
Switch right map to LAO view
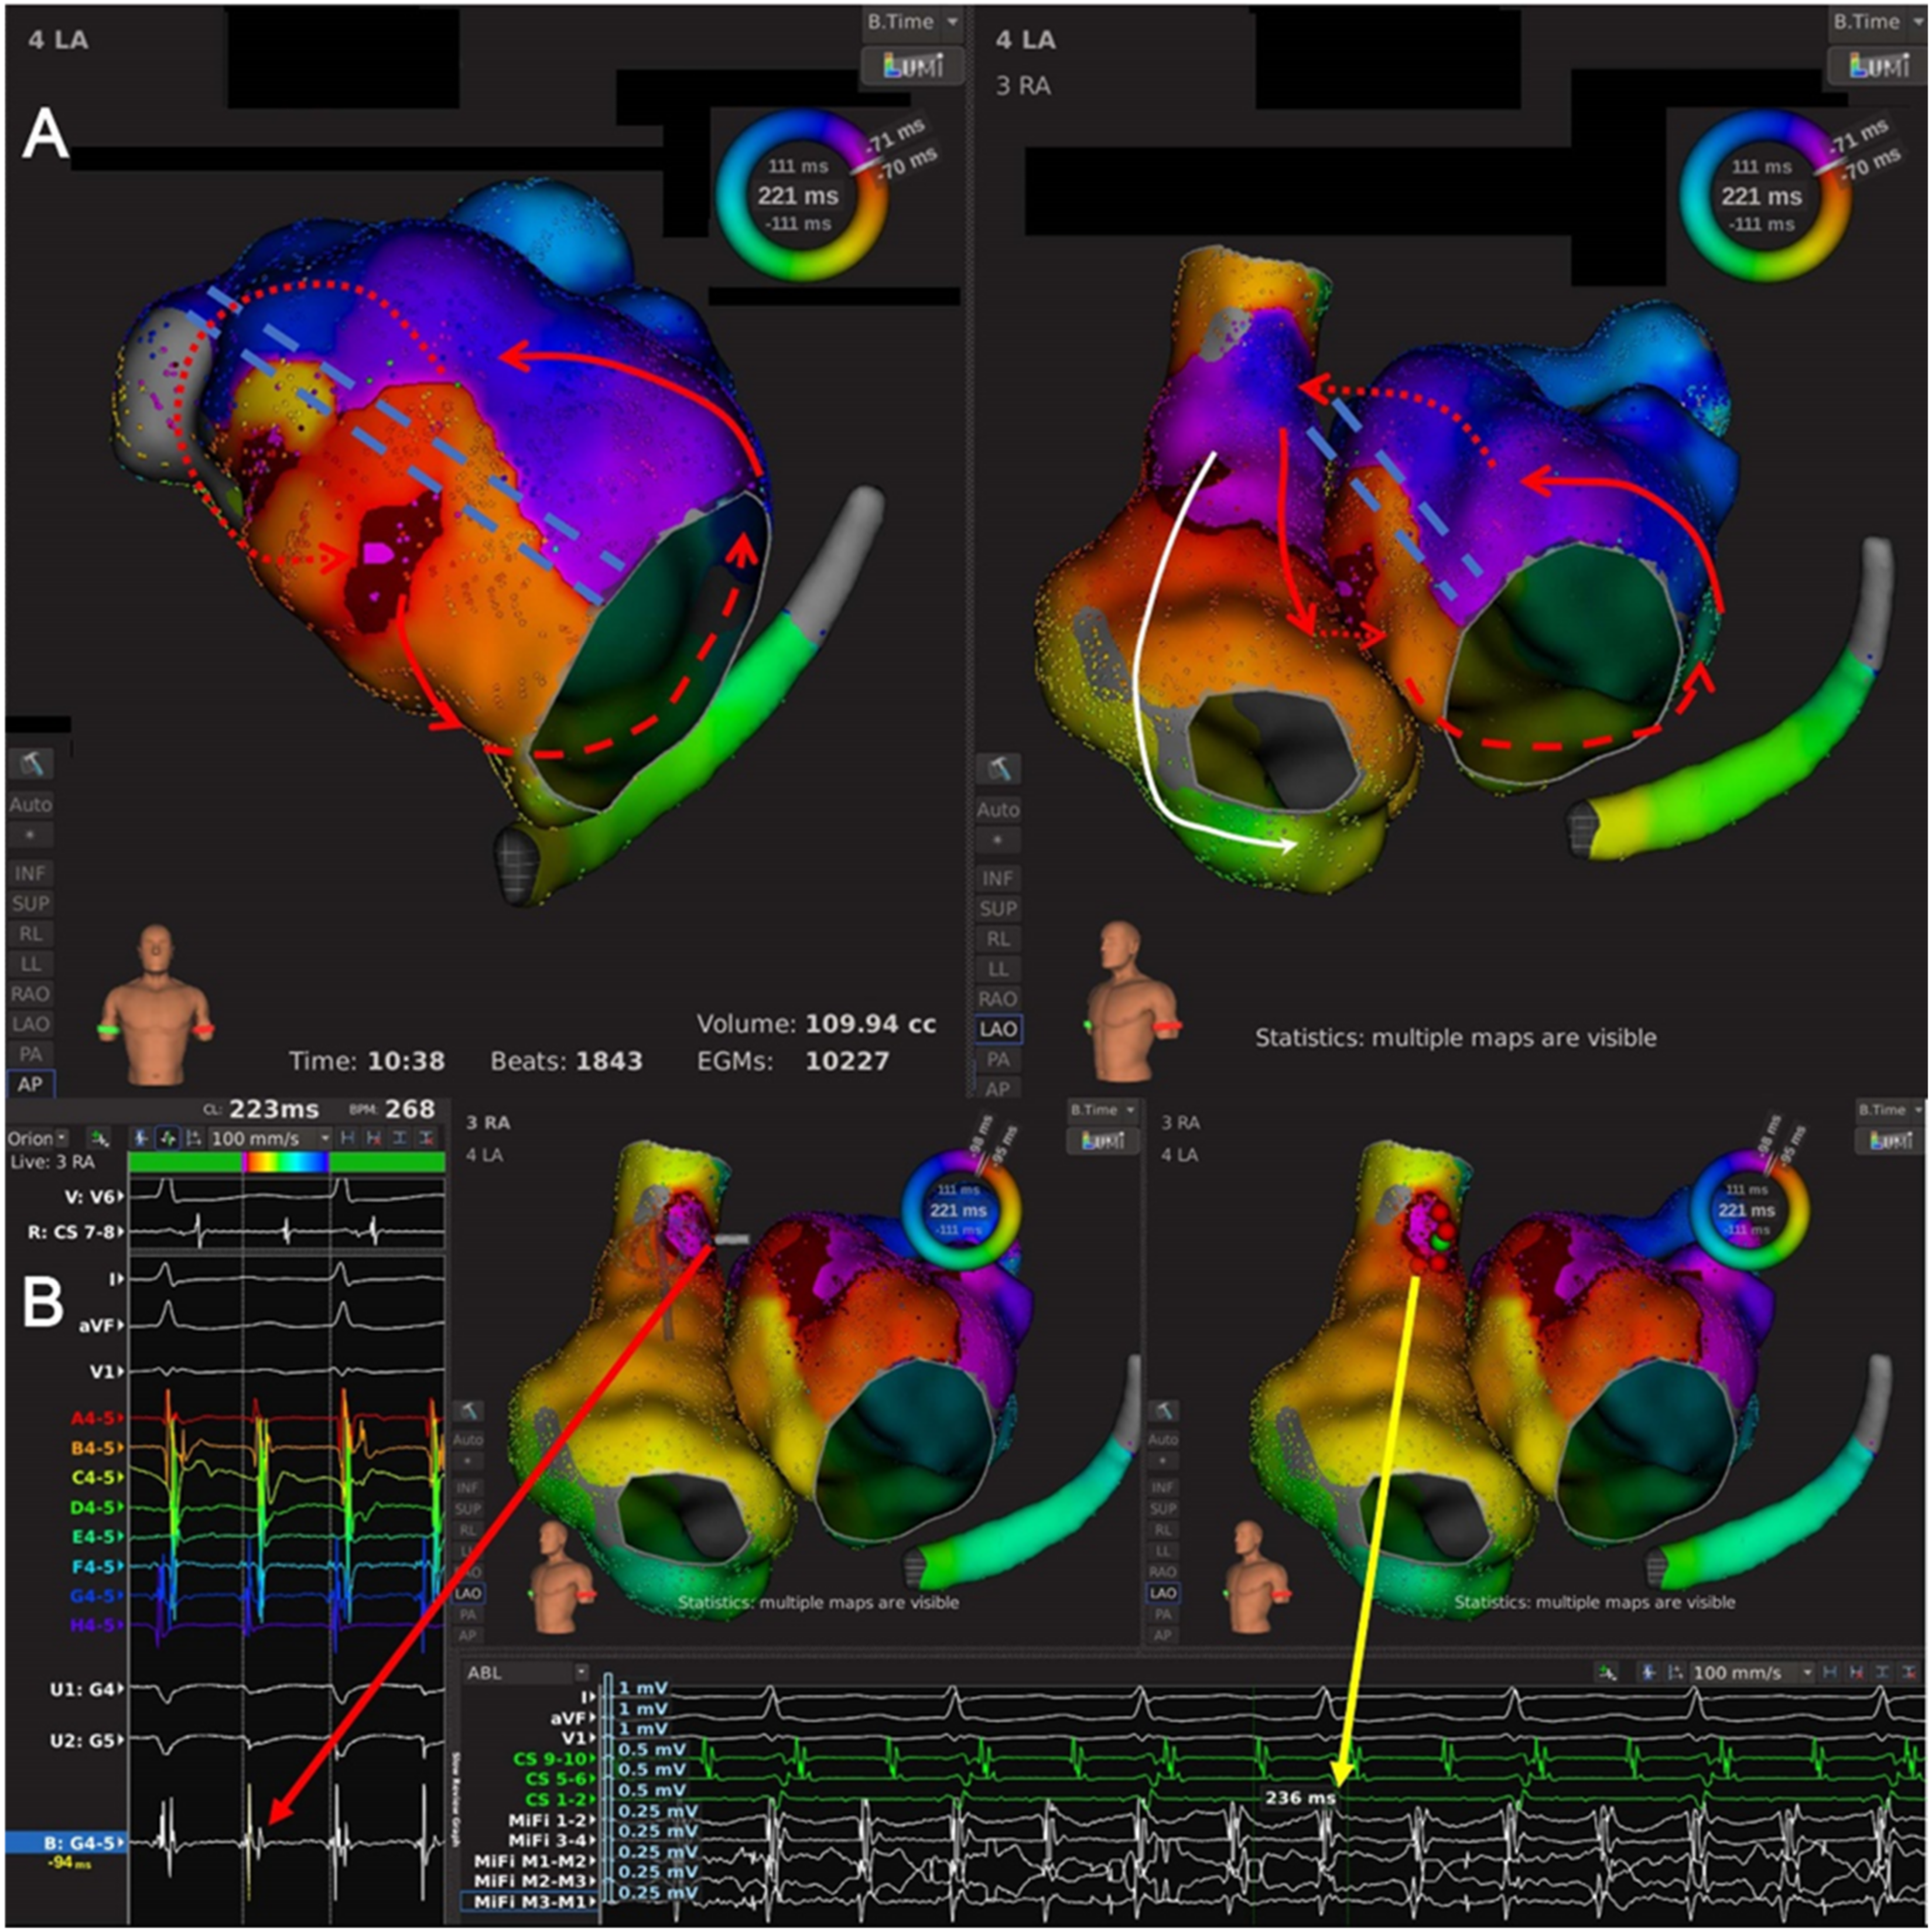998,1029
